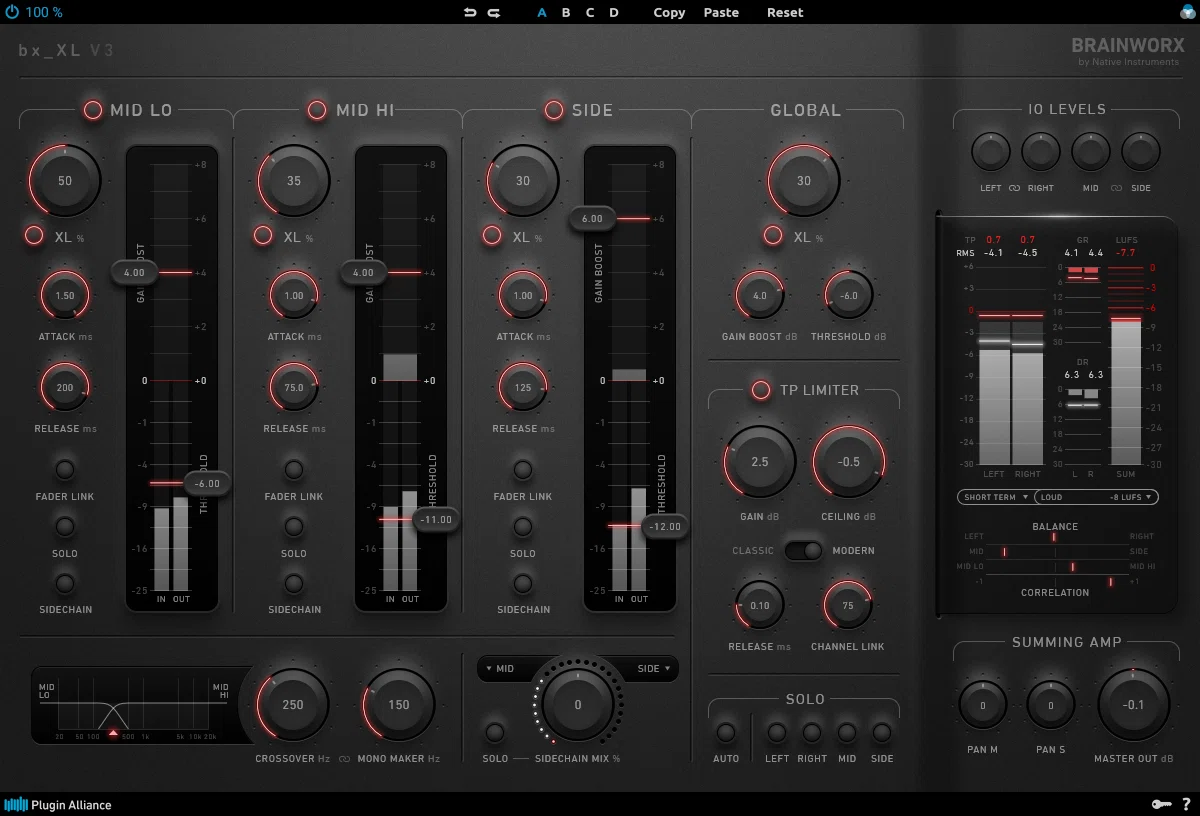Enable the TP LIMITER power button
Image resolution: width=1200 pixels, height=816 pixels.
761,390
